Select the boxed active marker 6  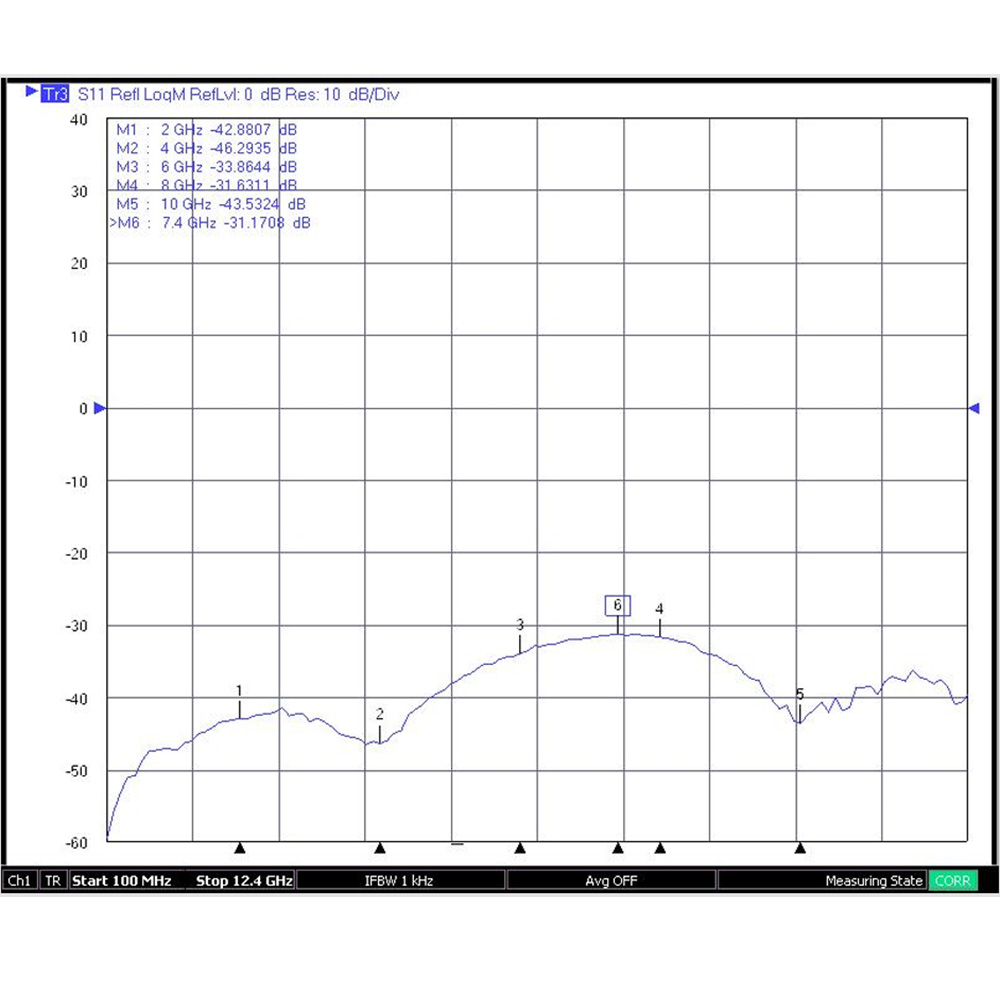pos(617,605)
